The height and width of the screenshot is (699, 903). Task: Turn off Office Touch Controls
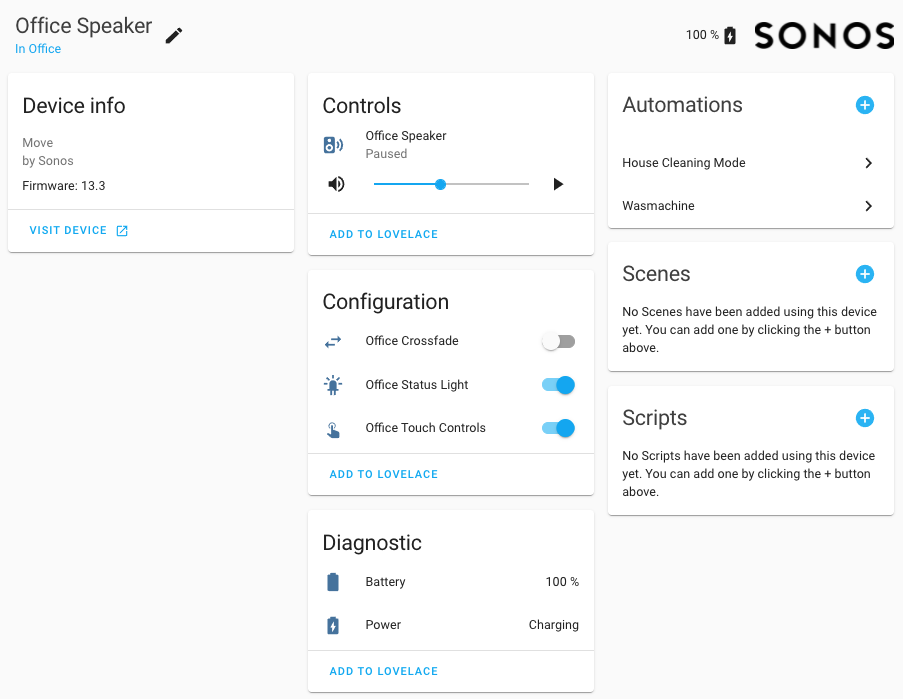click(x=558, y=427)
